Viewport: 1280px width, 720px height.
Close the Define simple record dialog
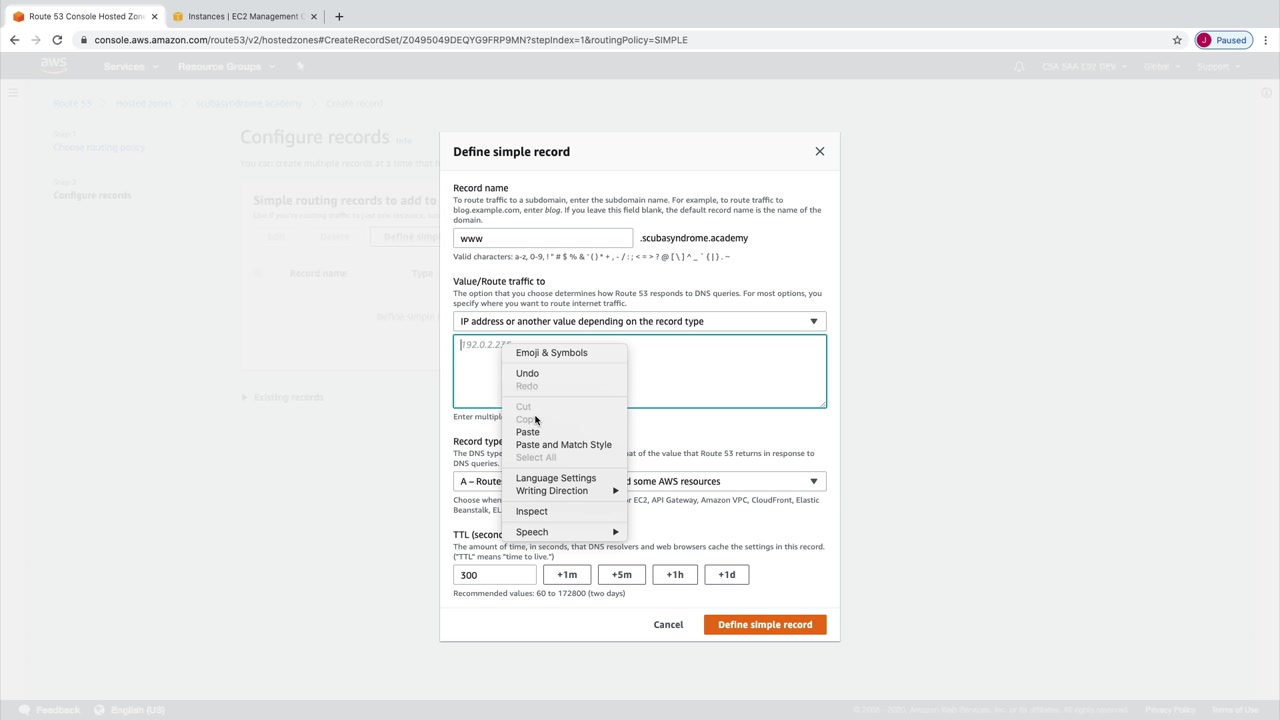pos(820,151)
